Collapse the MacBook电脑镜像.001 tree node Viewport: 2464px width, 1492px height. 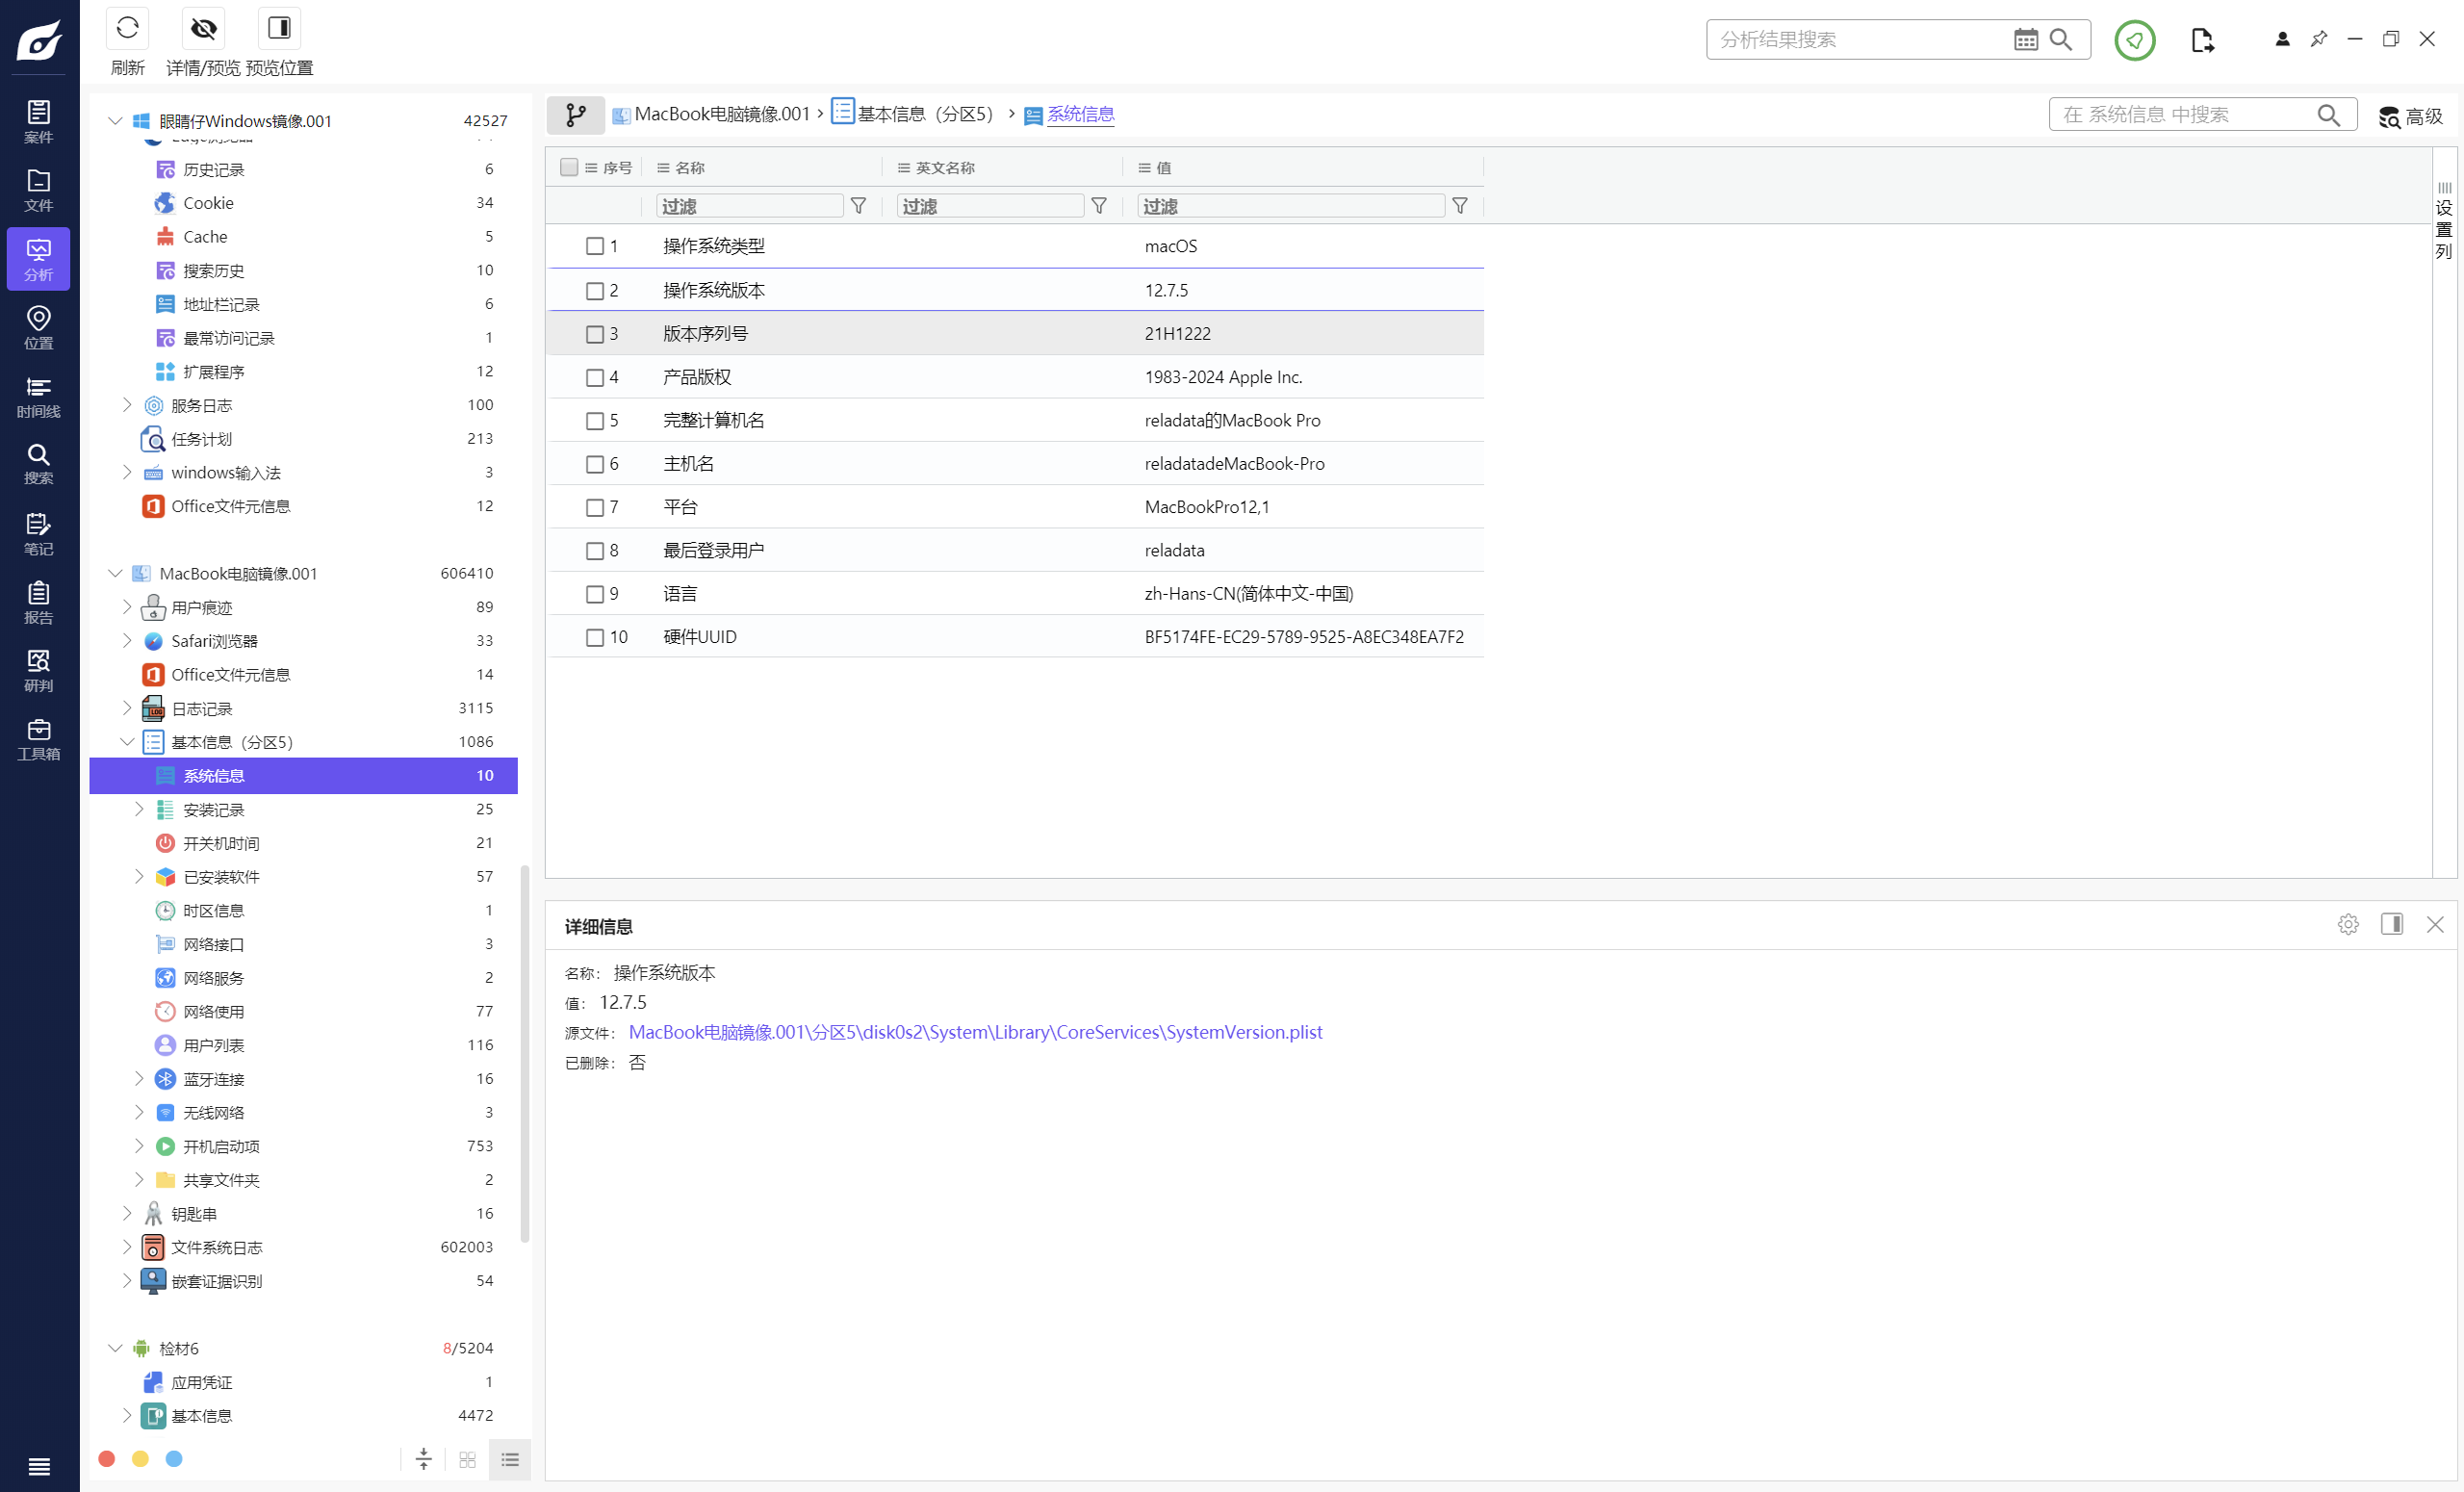click(x=115, y=573)
